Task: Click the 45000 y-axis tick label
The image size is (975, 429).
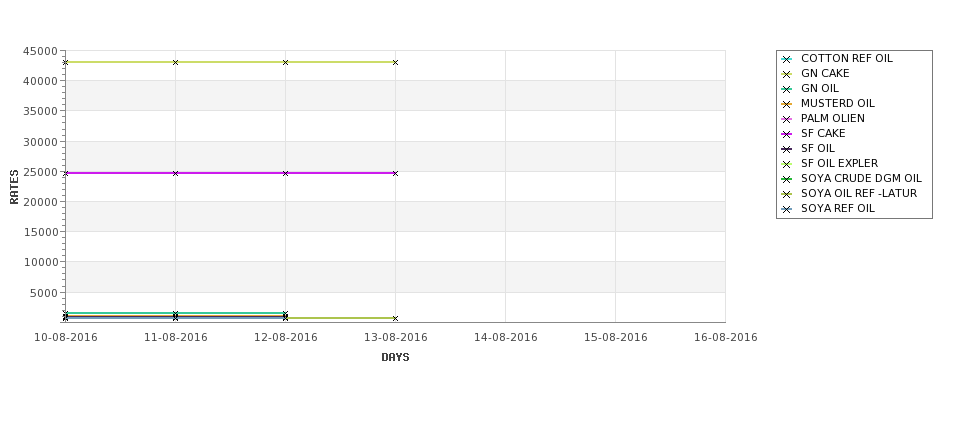Action: (40, 51)
